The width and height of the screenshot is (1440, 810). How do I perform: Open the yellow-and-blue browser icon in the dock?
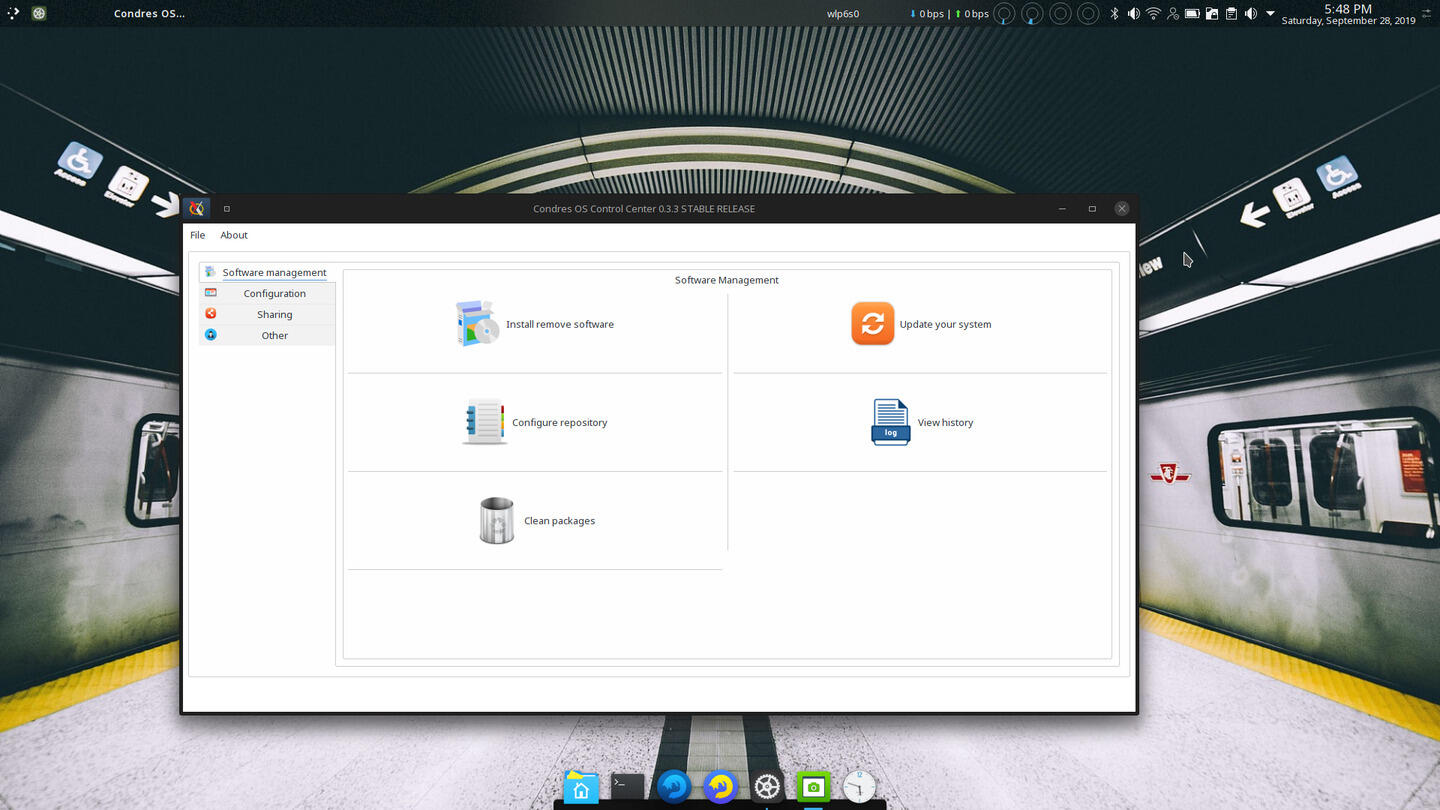720,787
